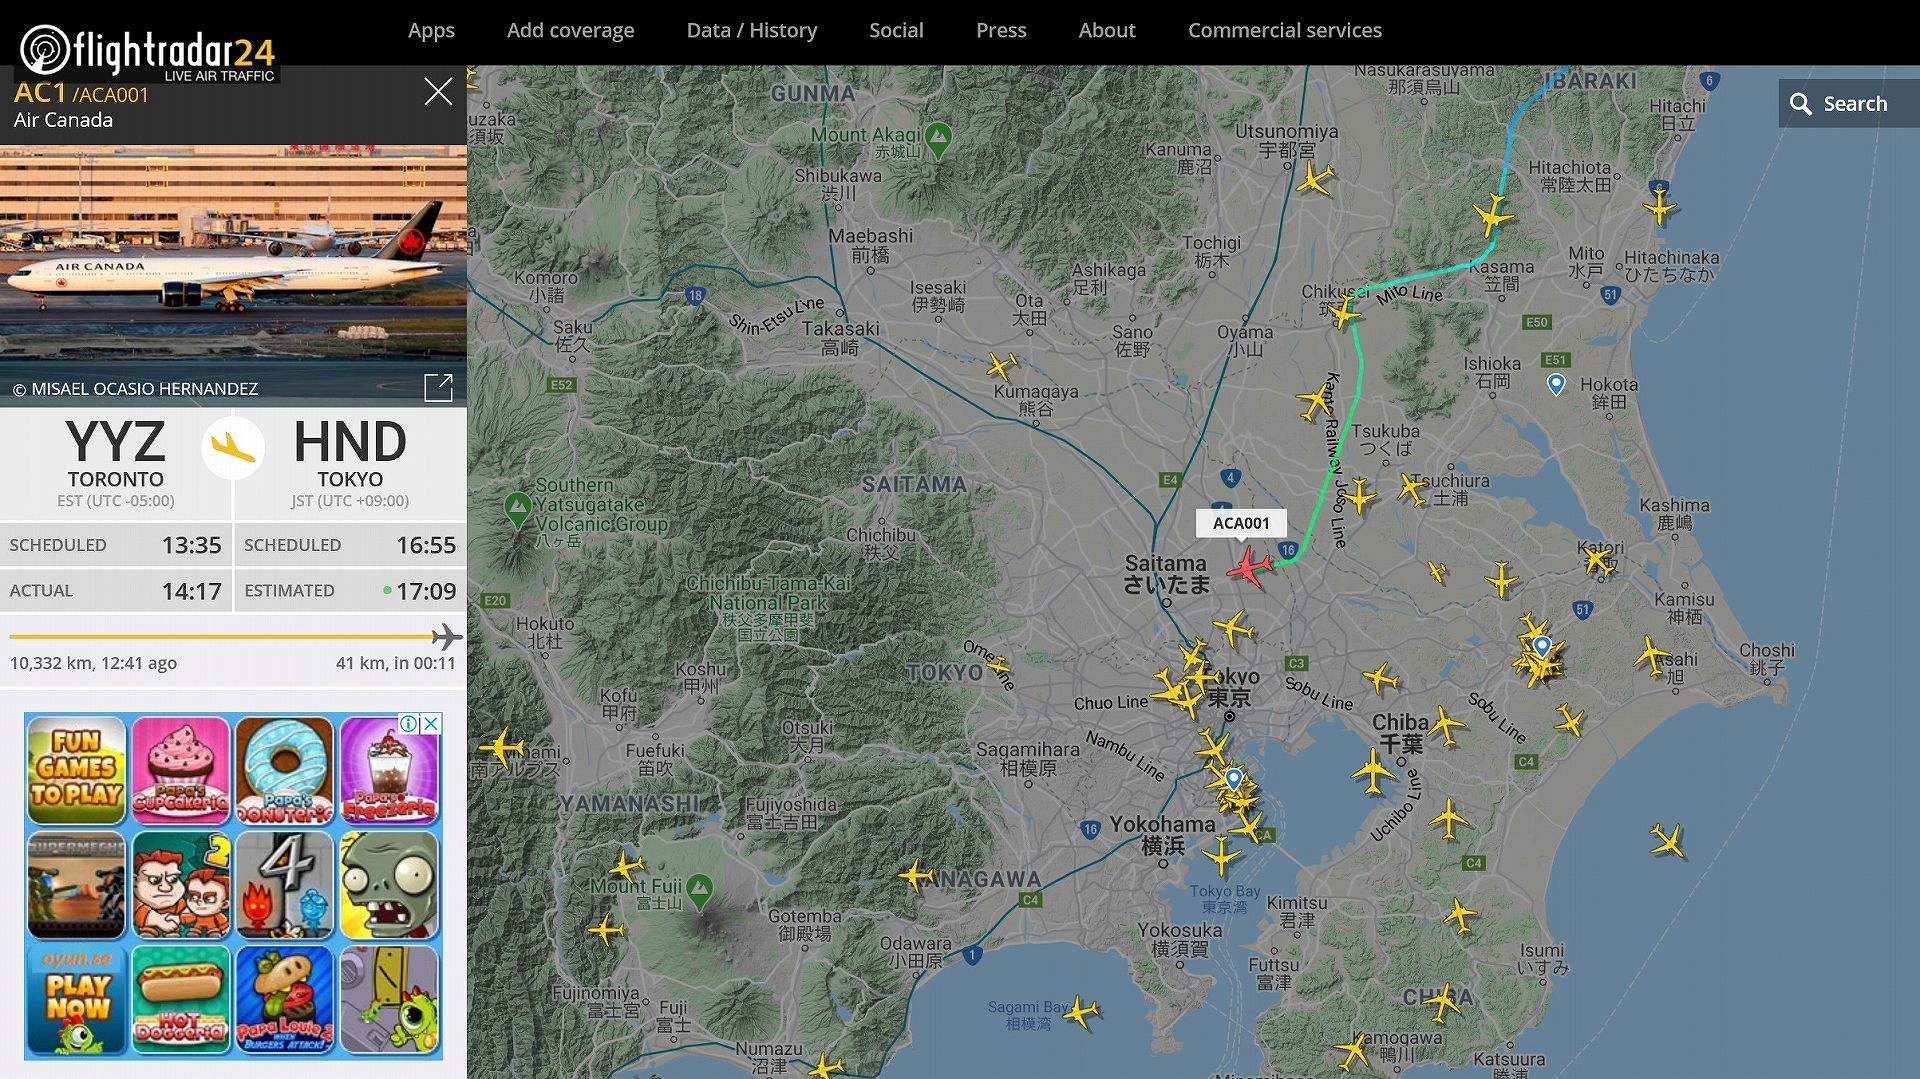Select the HND Tokyo destination airport
The image size is (1920, 1079).
350,461
